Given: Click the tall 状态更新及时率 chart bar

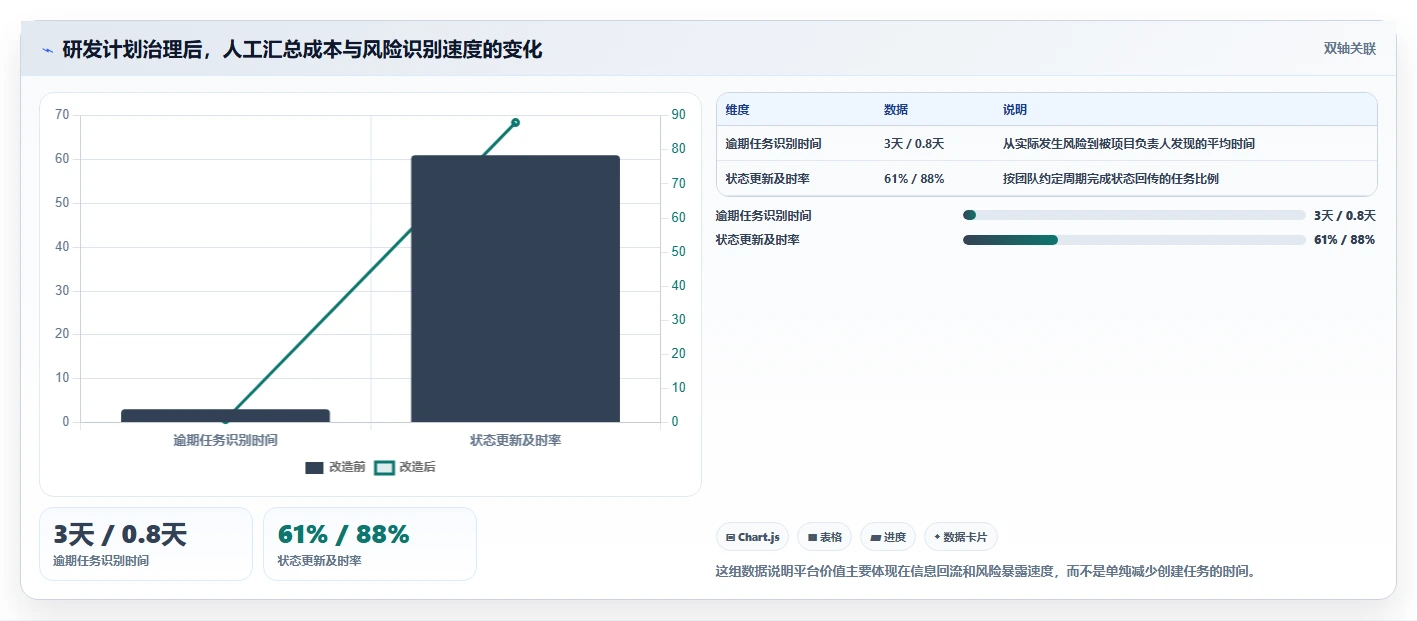Looking at the screenshot, I should [515, 289].
